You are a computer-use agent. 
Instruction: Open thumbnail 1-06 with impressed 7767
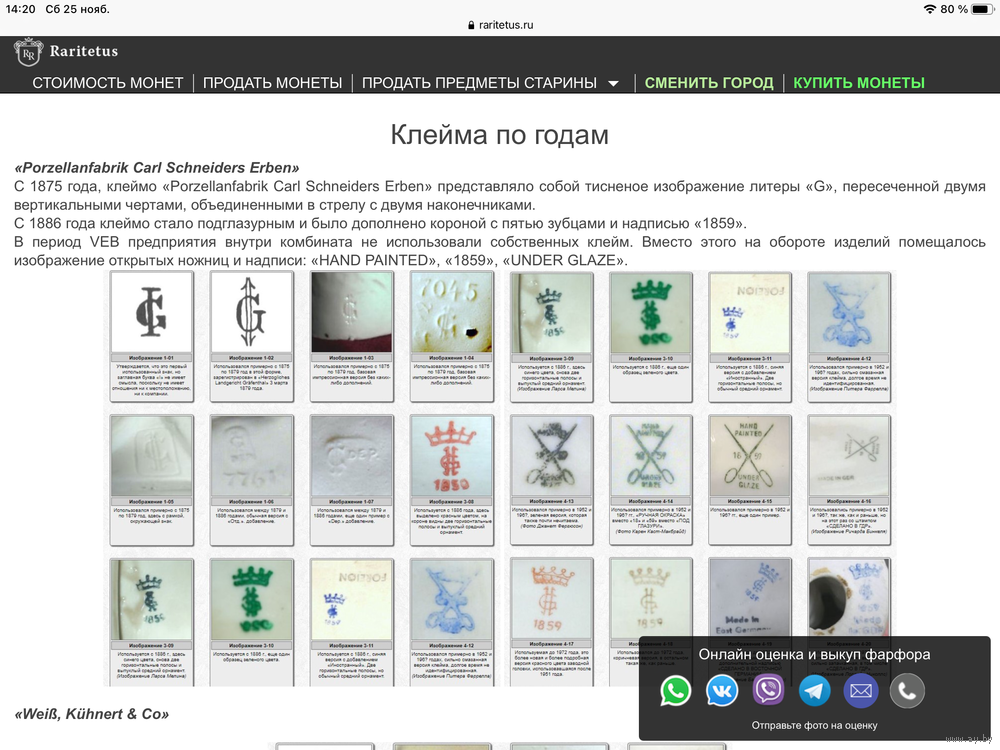pos(251,456)
